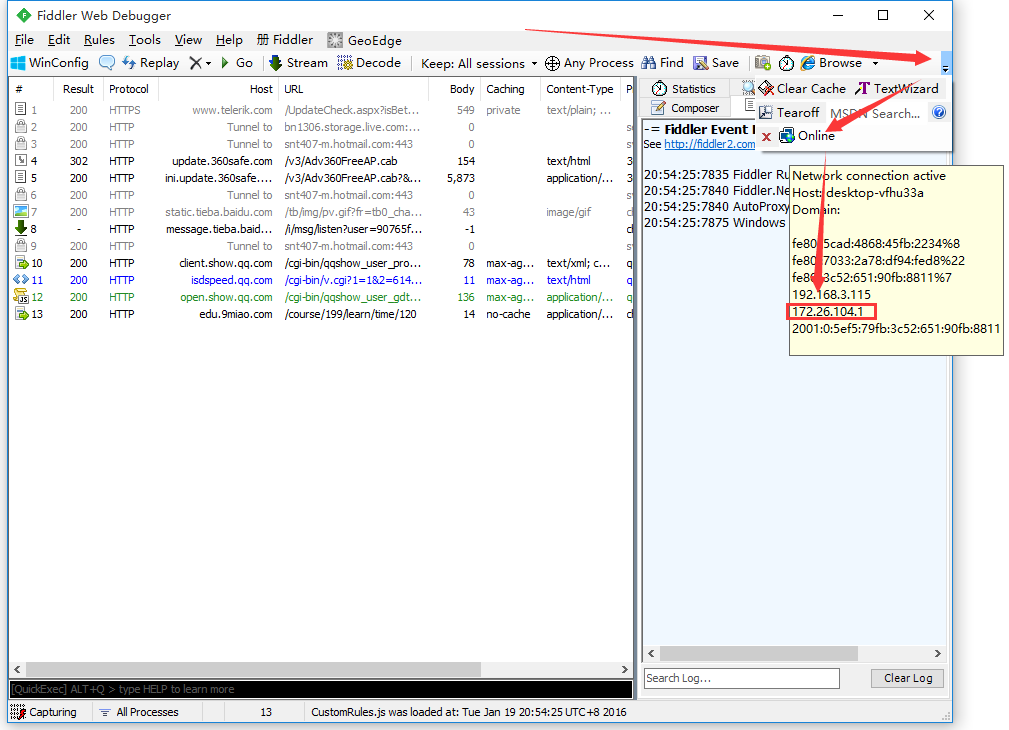Open the Stream toolbar icon
The image size is (1009, 730).
[x=297, y=62]
